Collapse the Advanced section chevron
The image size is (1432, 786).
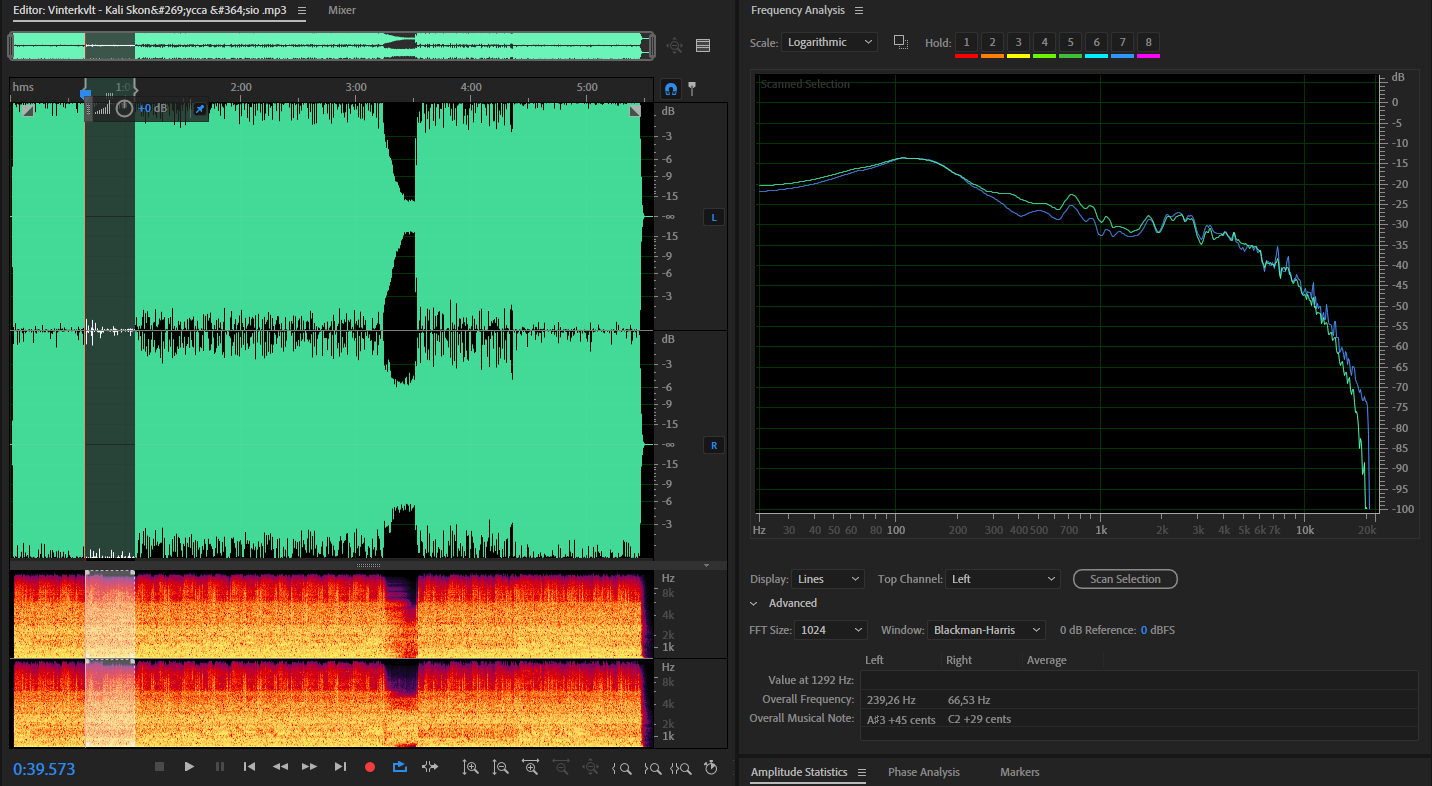[x=754, y=603]
